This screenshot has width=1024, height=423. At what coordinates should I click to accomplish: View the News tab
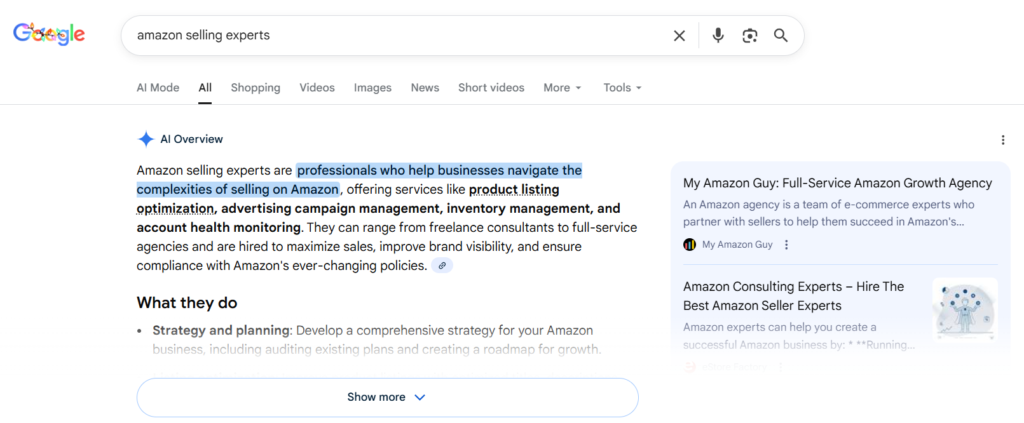coord(424,87)
